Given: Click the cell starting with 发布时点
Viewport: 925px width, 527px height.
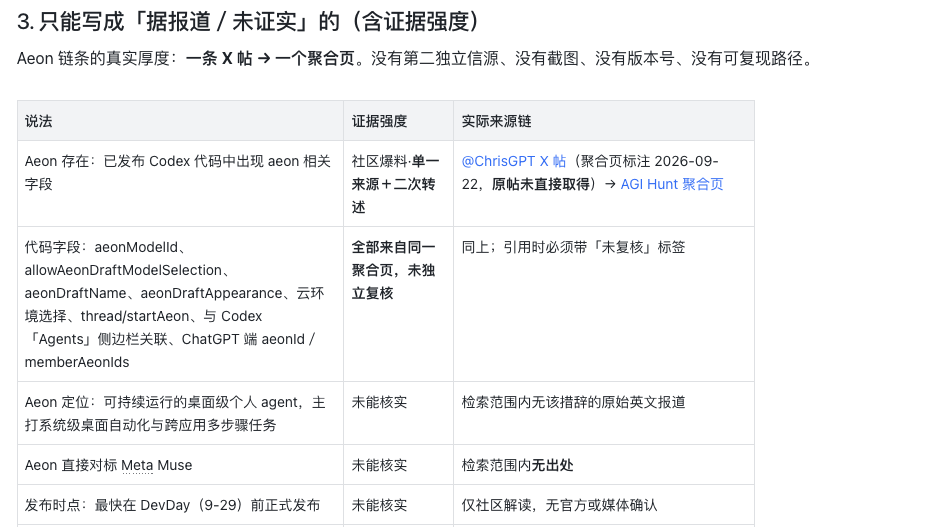Looking at the screenshot, I should click(x=181, y=505).
